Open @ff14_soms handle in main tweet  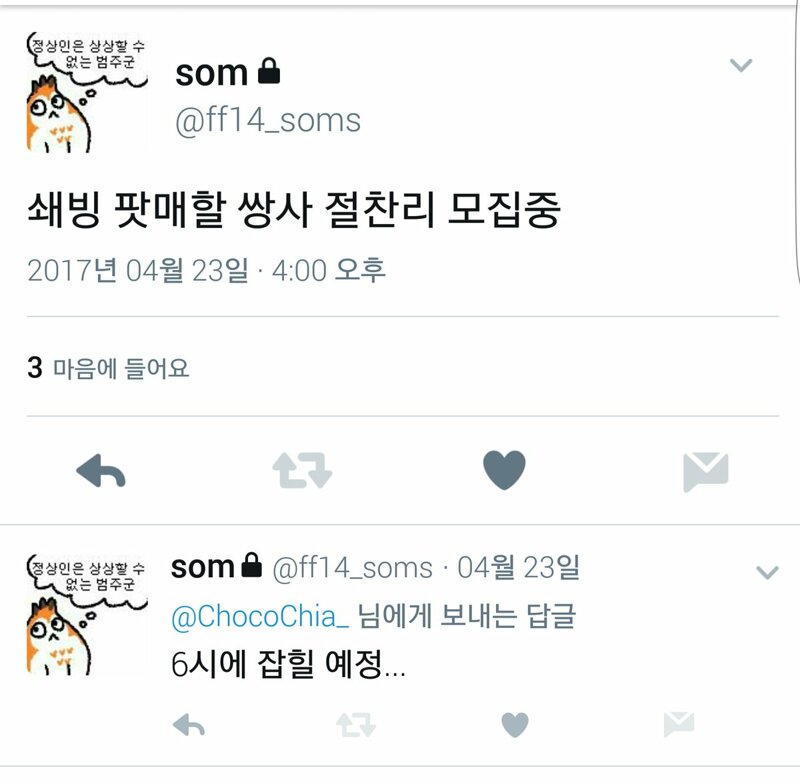click(x=268, y=121)
